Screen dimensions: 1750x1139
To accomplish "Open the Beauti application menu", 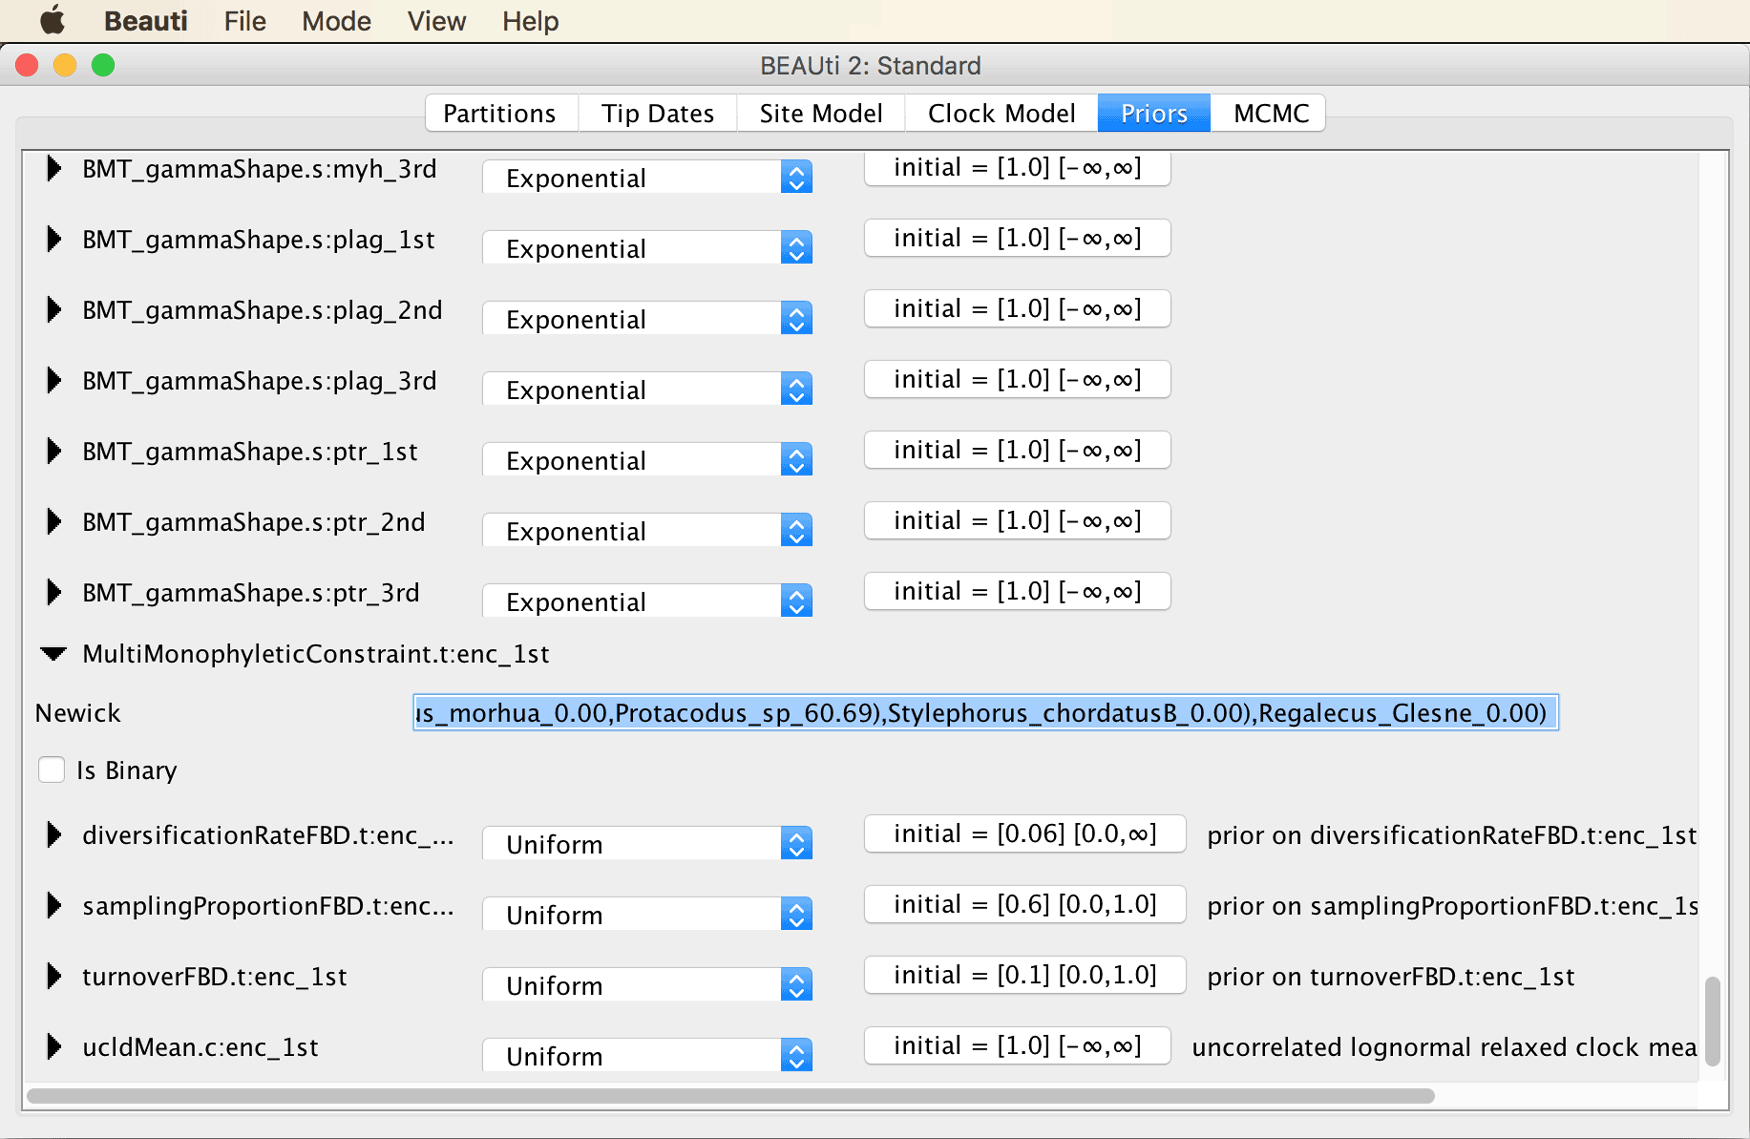I will [146, 21].
